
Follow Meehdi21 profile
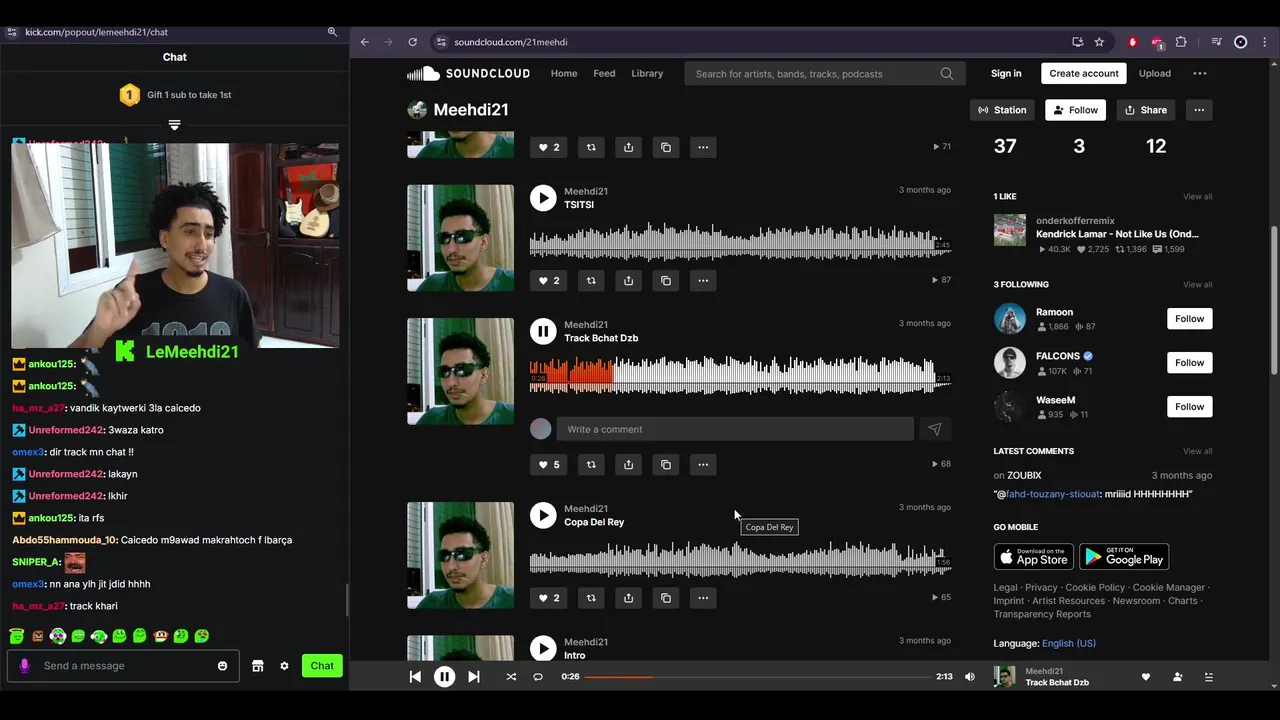coord(1076,110)
